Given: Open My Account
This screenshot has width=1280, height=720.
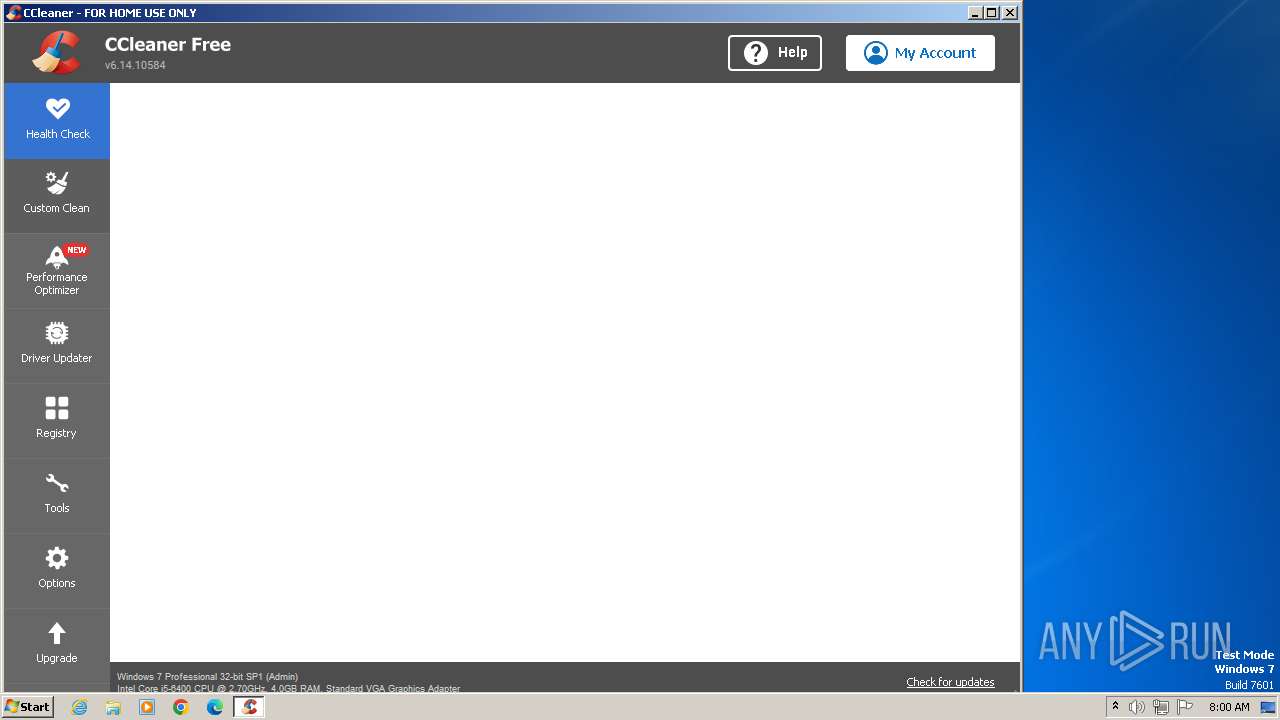Looking at the screenshot, I should (920, 53).
